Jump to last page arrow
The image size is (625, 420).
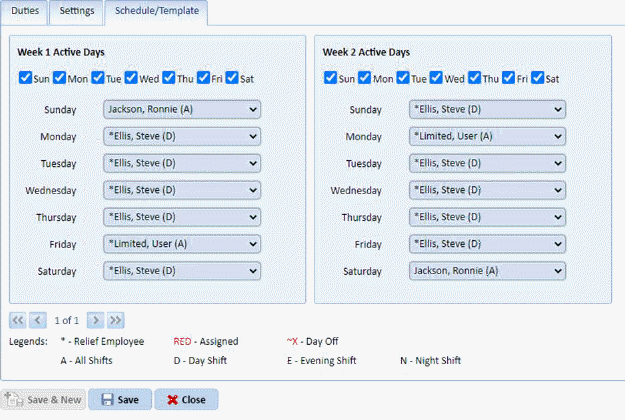[x=116, y=320]
